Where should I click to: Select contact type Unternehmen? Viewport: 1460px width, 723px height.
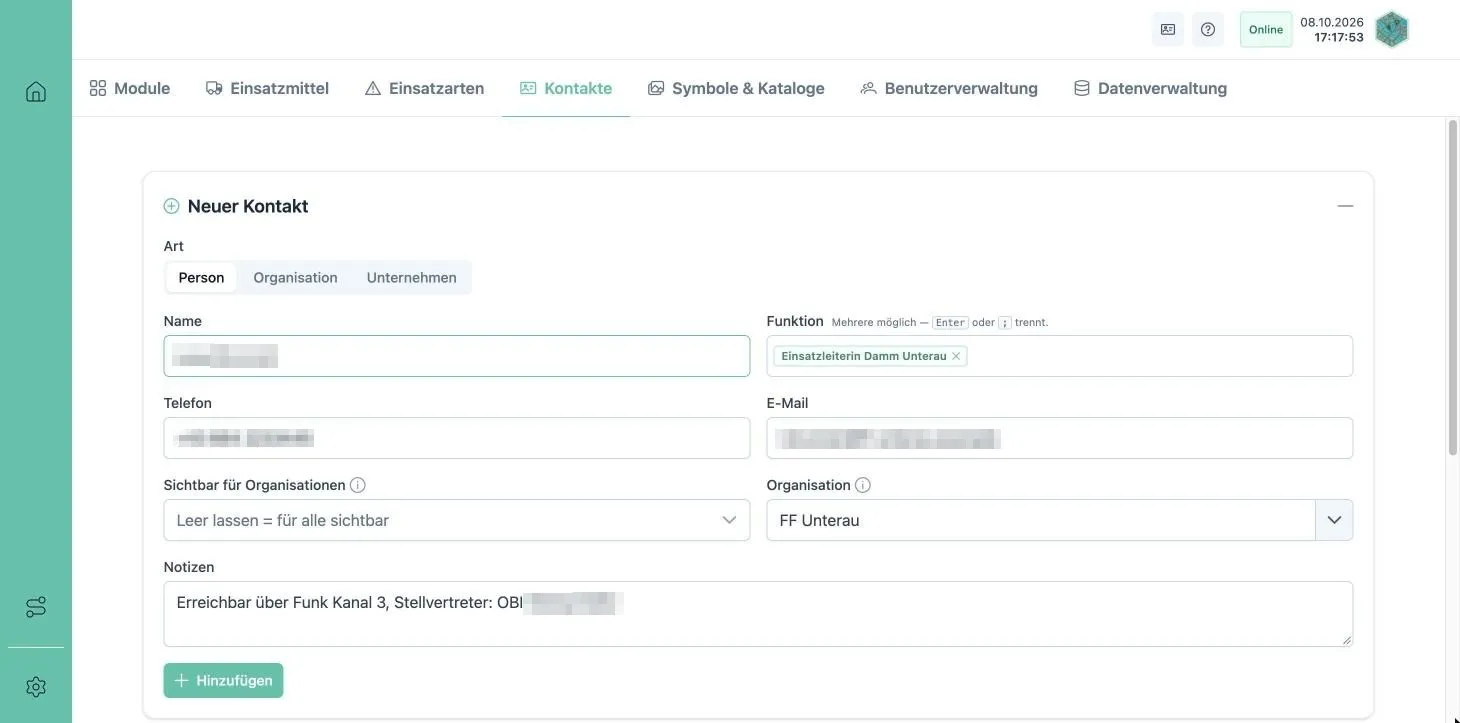pos(411,278)
